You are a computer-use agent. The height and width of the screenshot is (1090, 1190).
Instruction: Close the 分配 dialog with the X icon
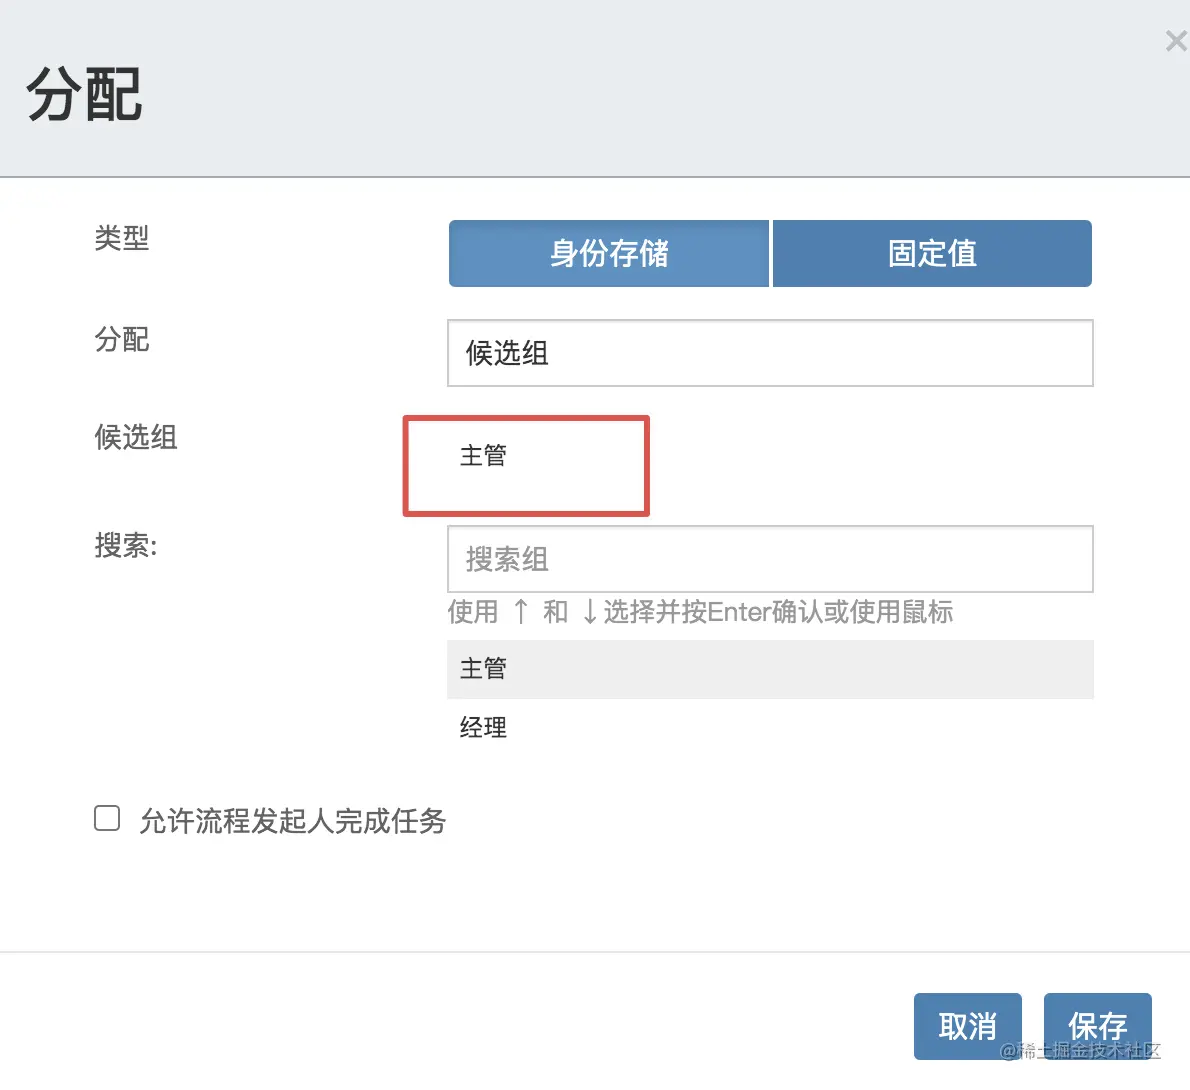(x=1177, y=41)
